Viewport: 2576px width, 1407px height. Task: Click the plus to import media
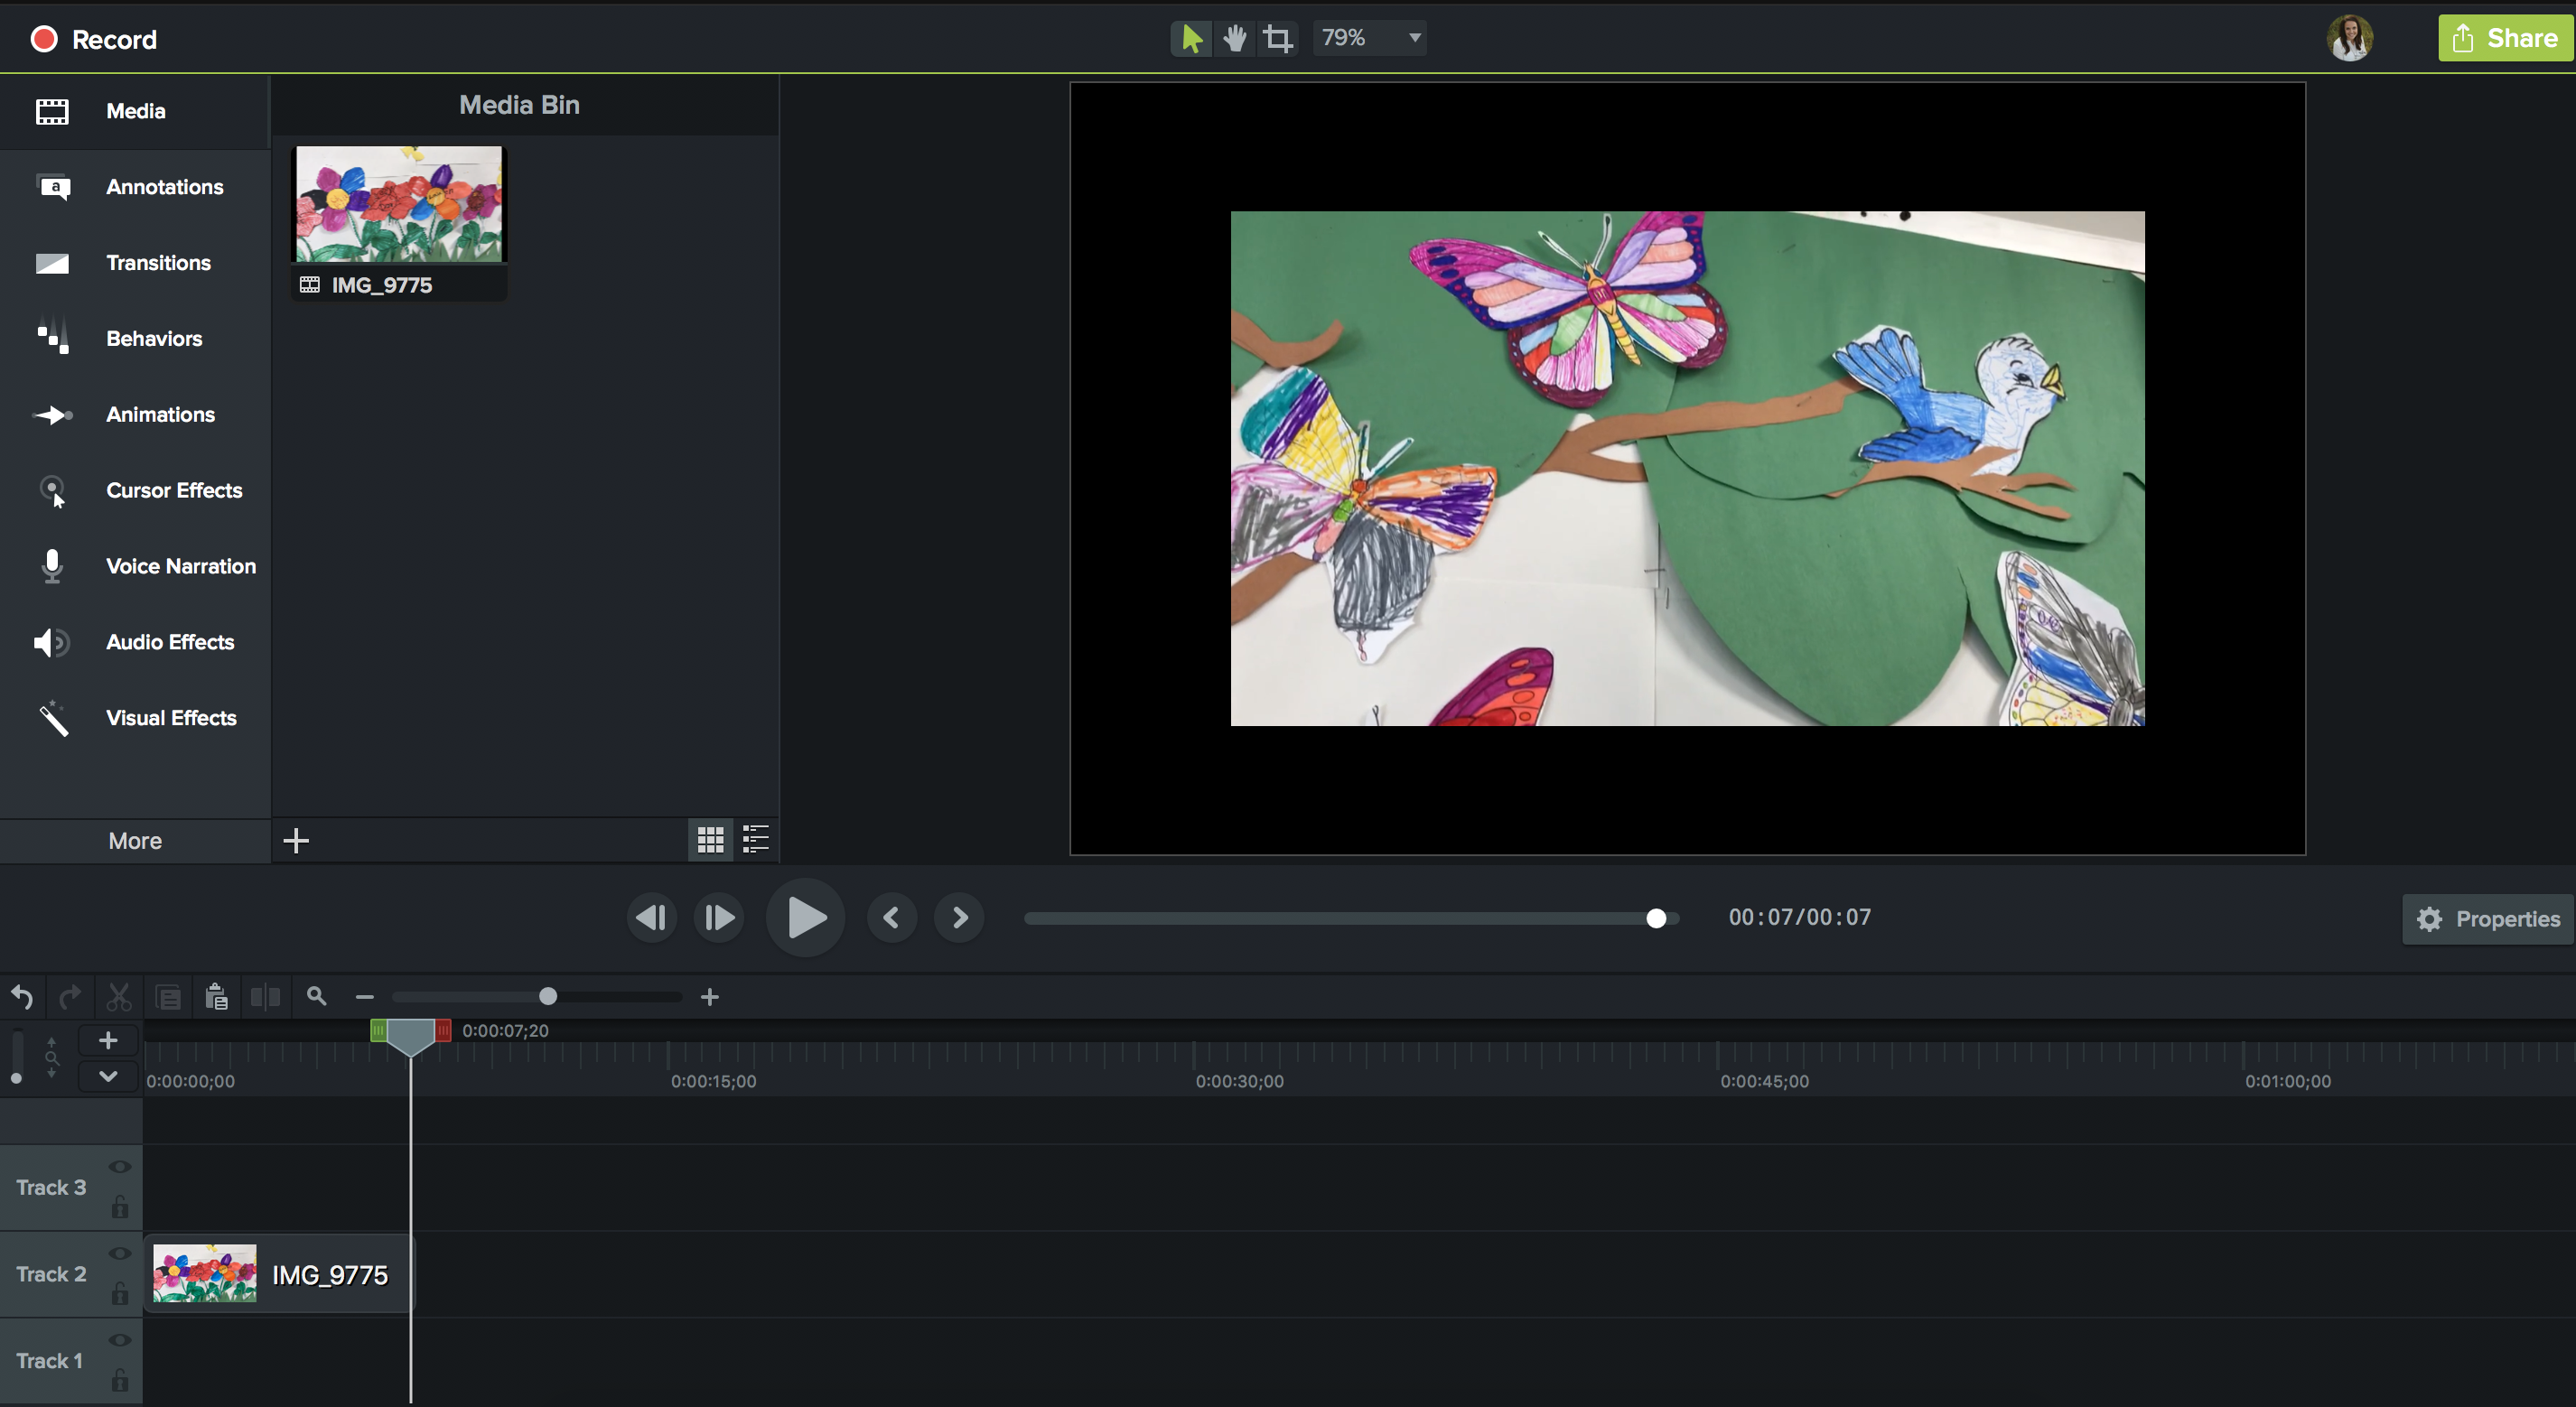[x=296, y=841]
